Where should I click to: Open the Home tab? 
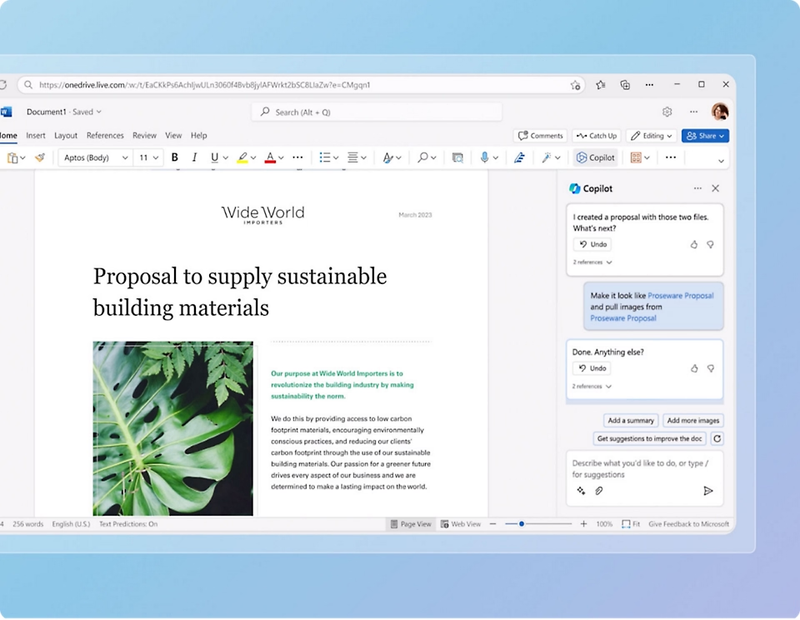pos(8,136)
